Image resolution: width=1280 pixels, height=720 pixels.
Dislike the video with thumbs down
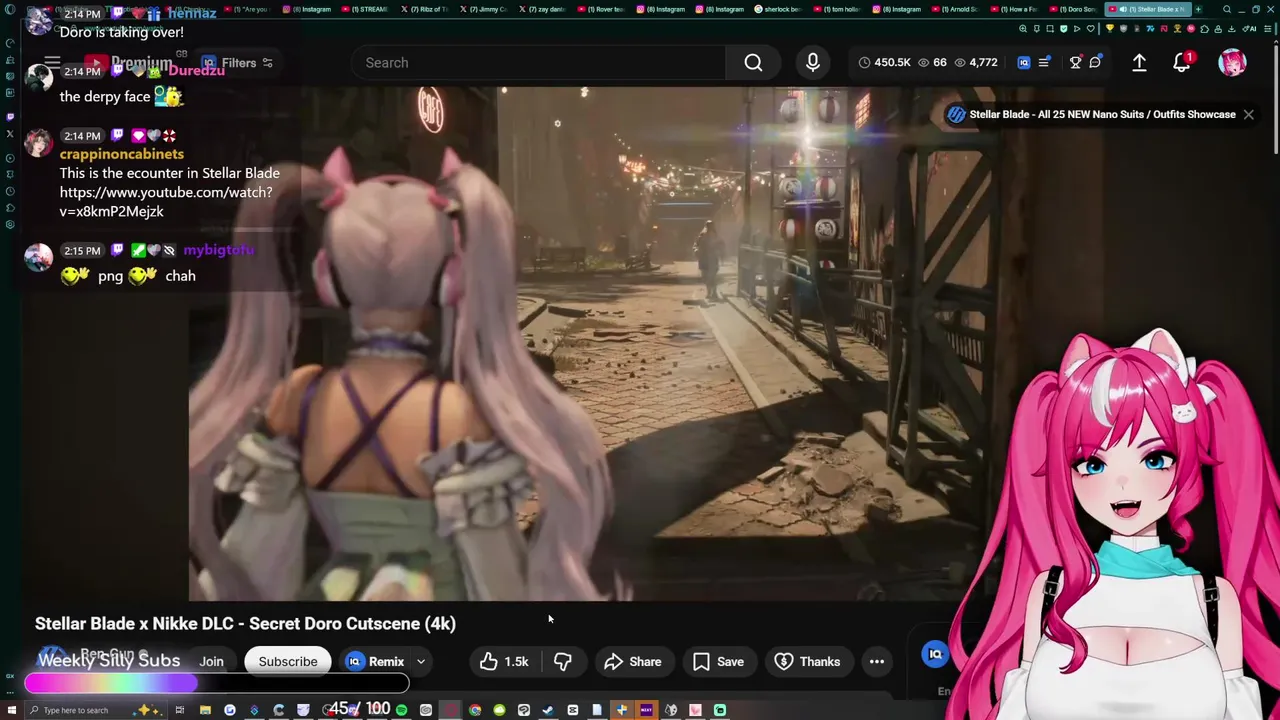[563, 661]
